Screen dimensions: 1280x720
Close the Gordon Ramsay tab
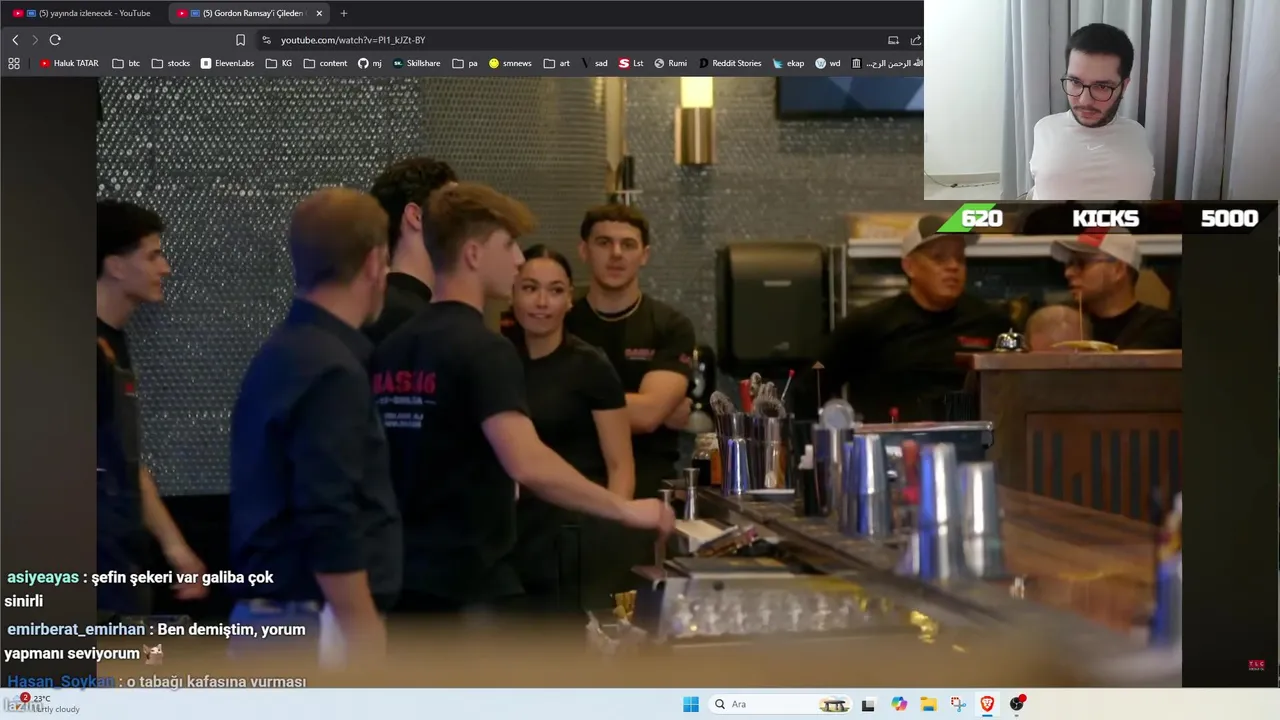pyautogui.click(x=319, y=13)
